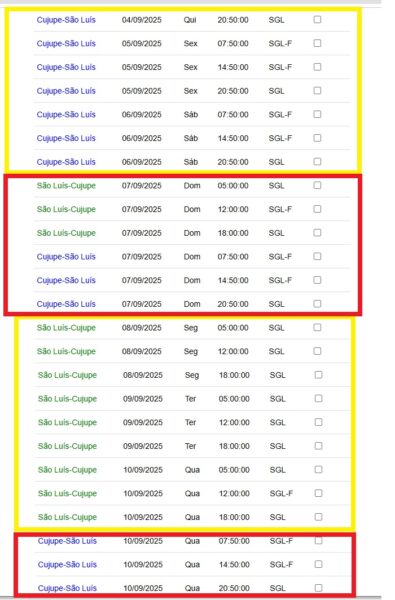
Task: Tick checkbox for 07/09/2025 12:00:00 SGL-F
Action: [317, 209]
